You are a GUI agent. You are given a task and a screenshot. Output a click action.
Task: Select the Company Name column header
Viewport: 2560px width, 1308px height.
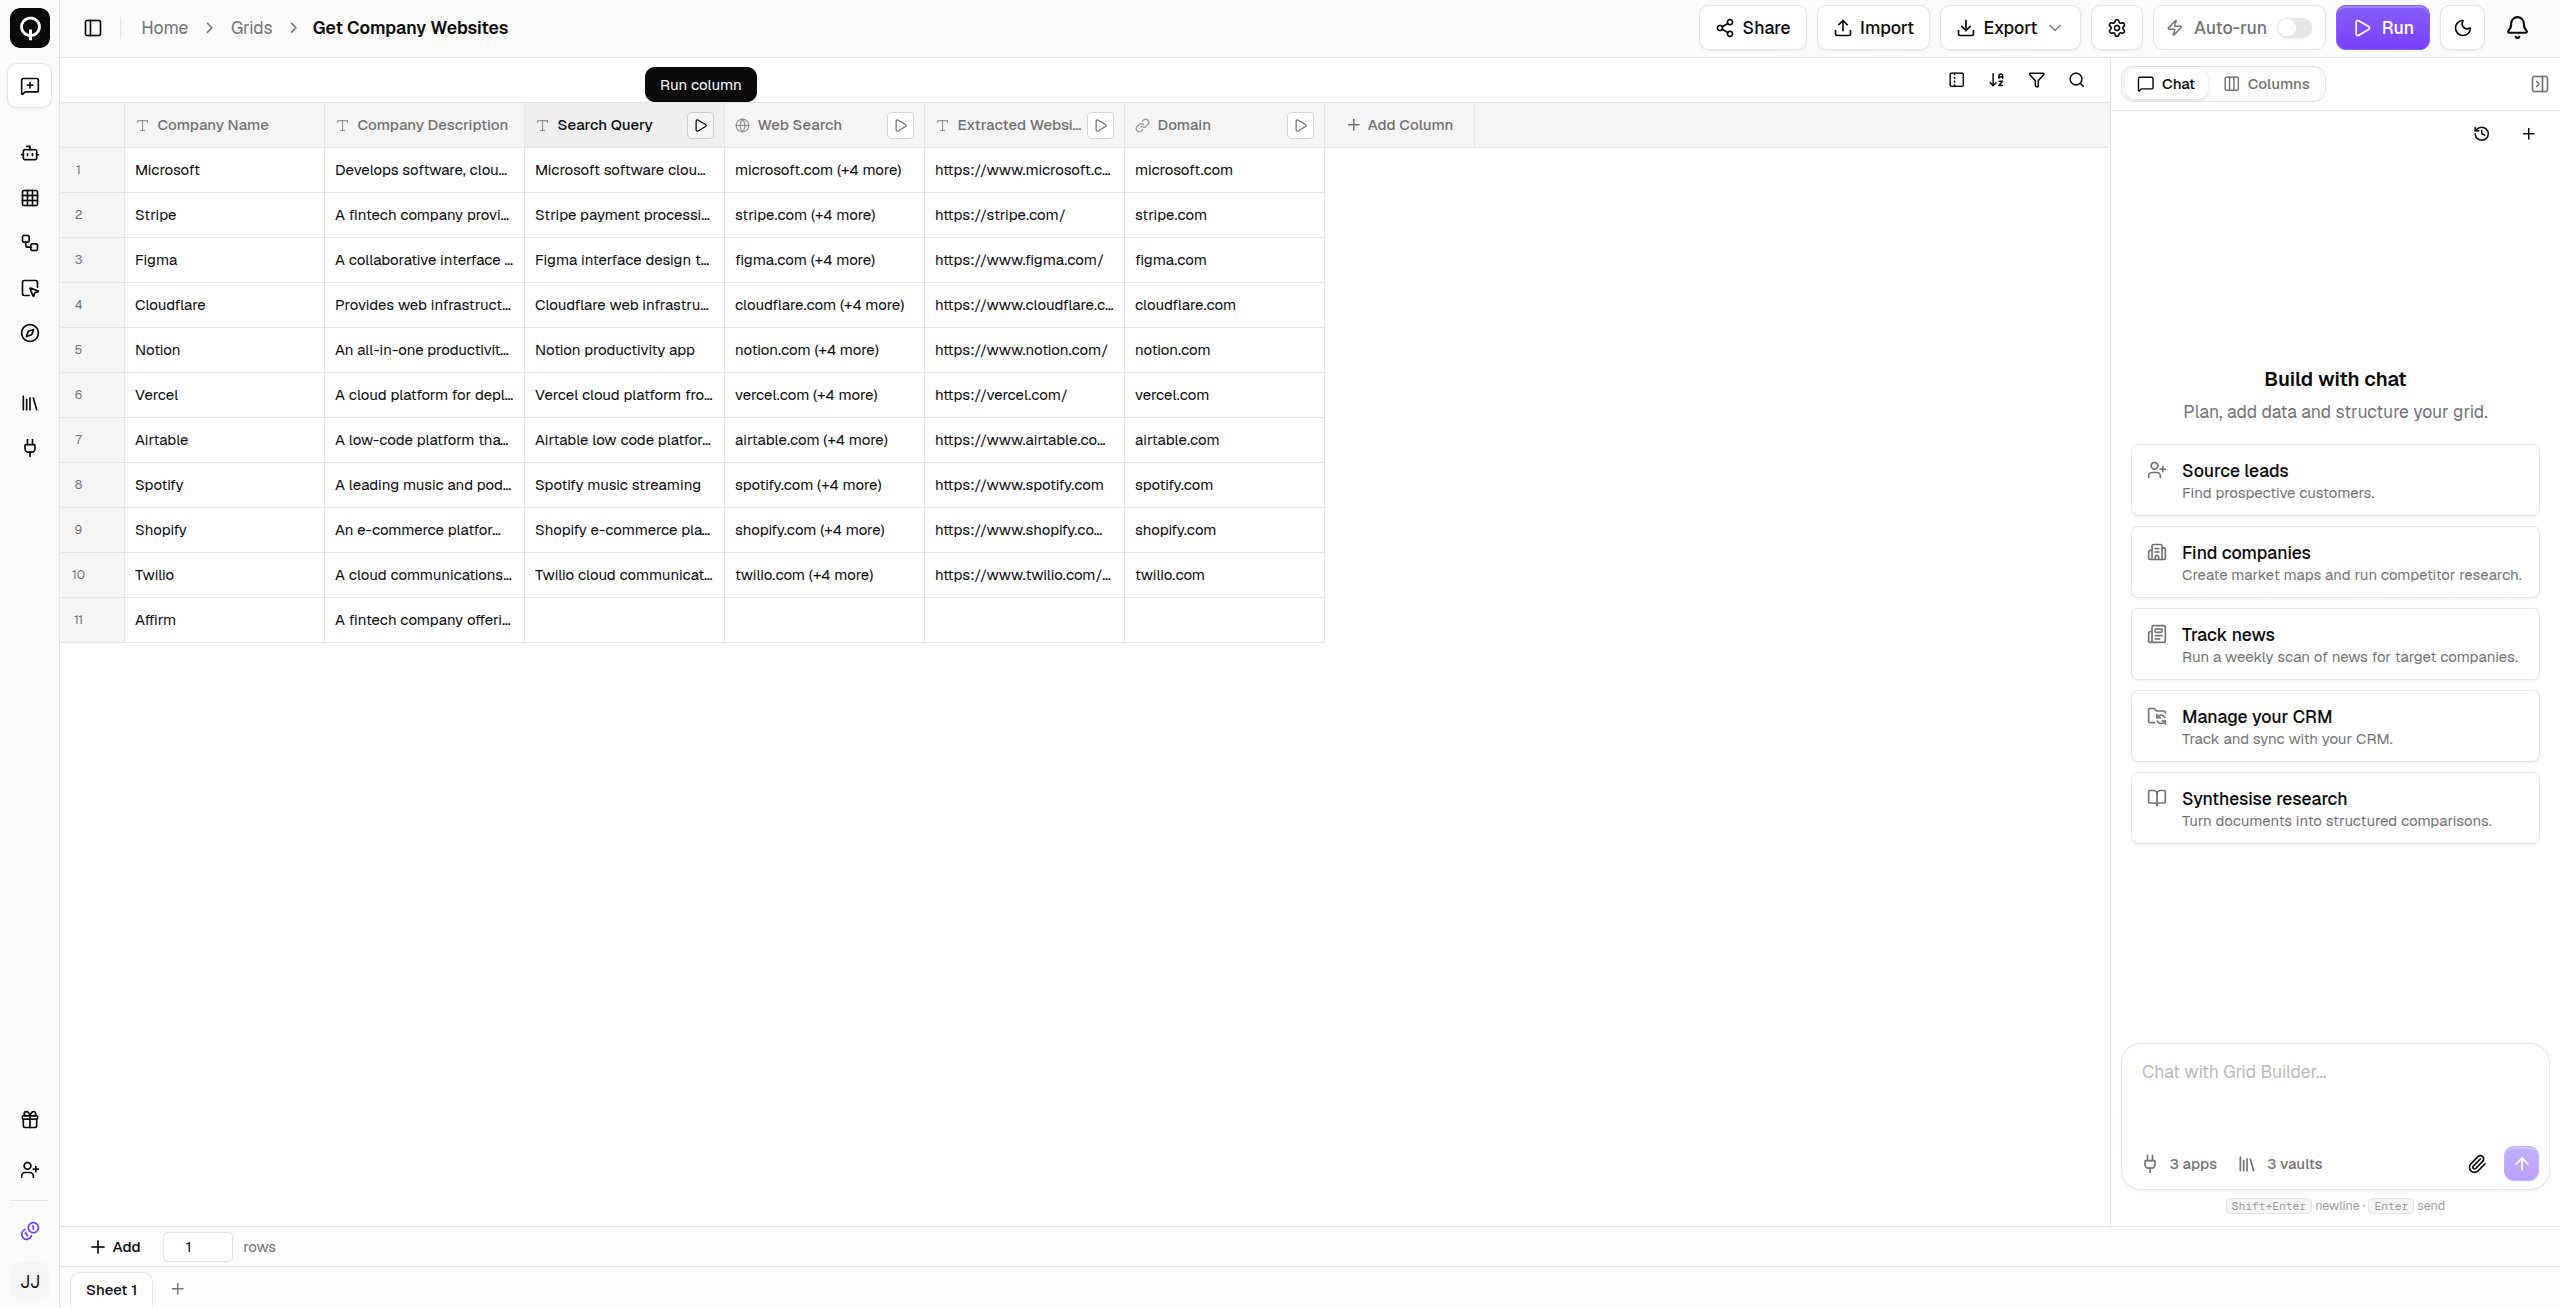coord(224,125)
